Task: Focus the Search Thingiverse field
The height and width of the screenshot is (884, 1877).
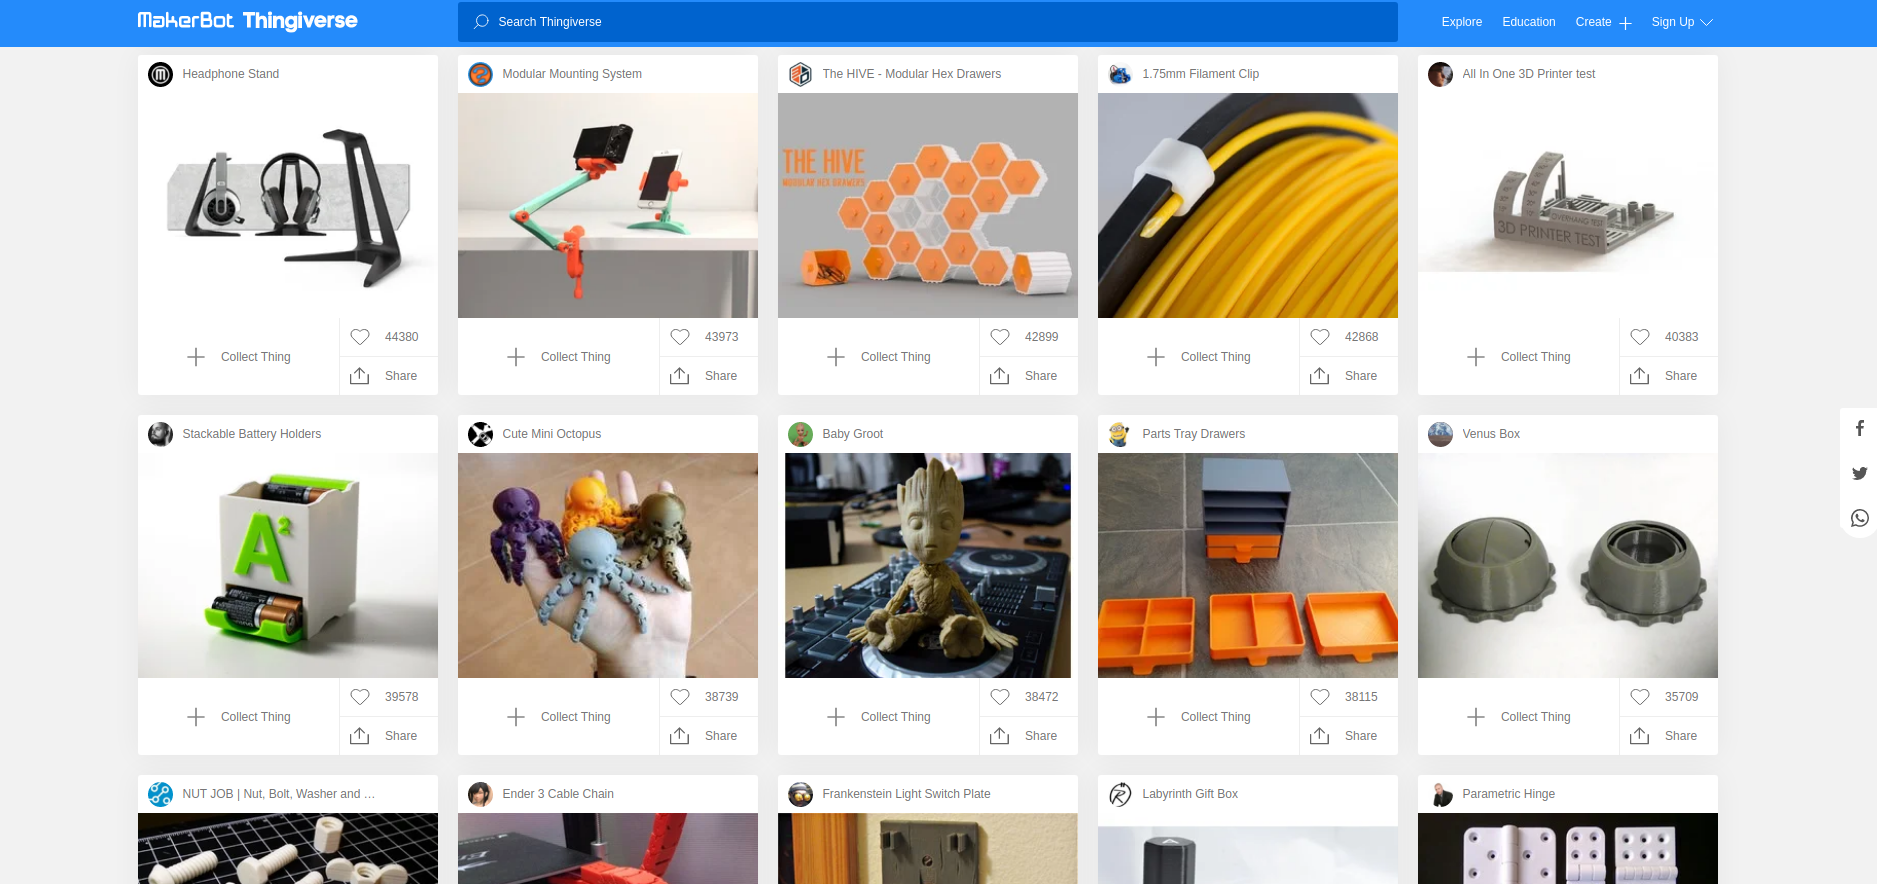Action: click(927, 22)
